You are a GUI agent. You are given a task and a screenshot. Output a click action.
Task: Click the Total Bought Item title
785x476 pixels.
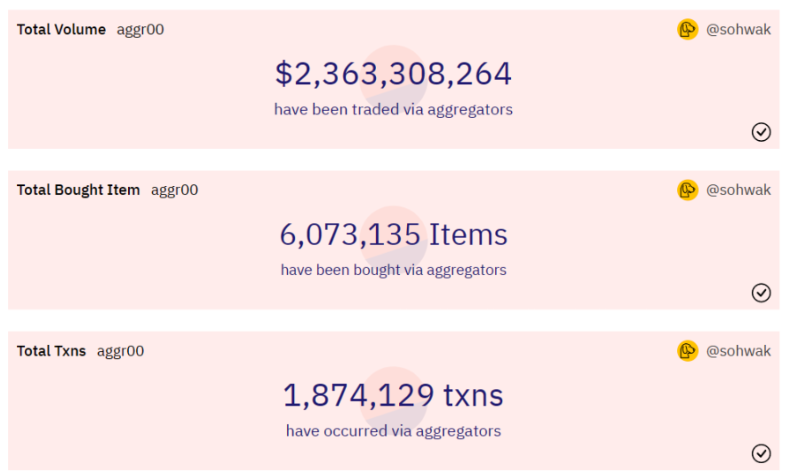[78, 190]
